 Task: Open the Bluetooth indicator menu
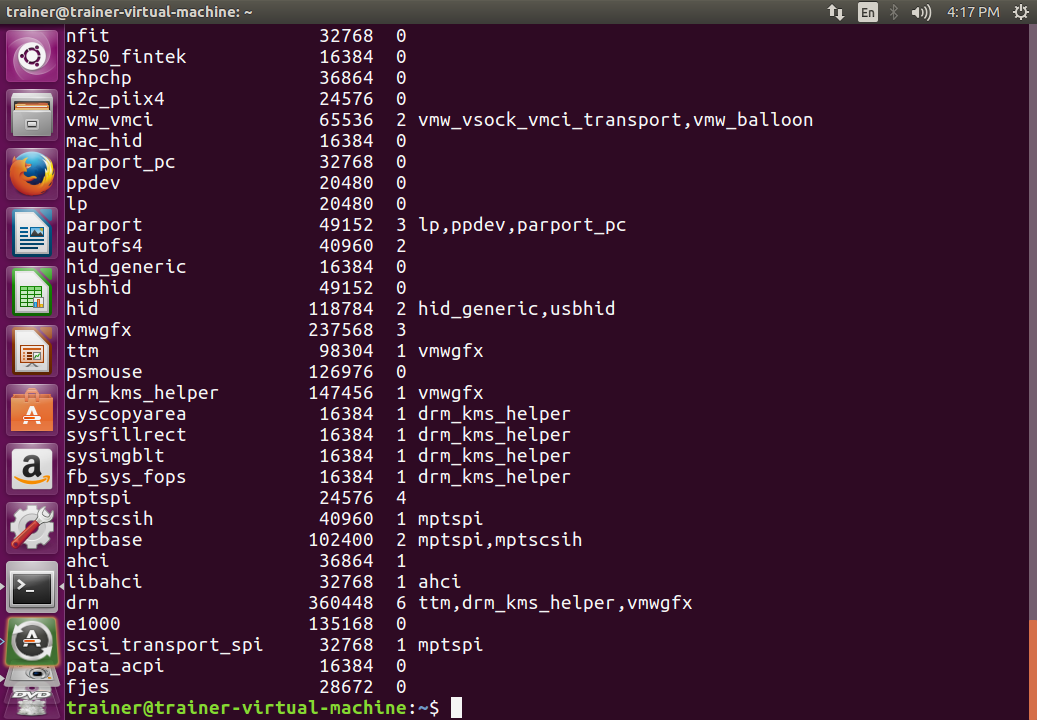[893, 12]
